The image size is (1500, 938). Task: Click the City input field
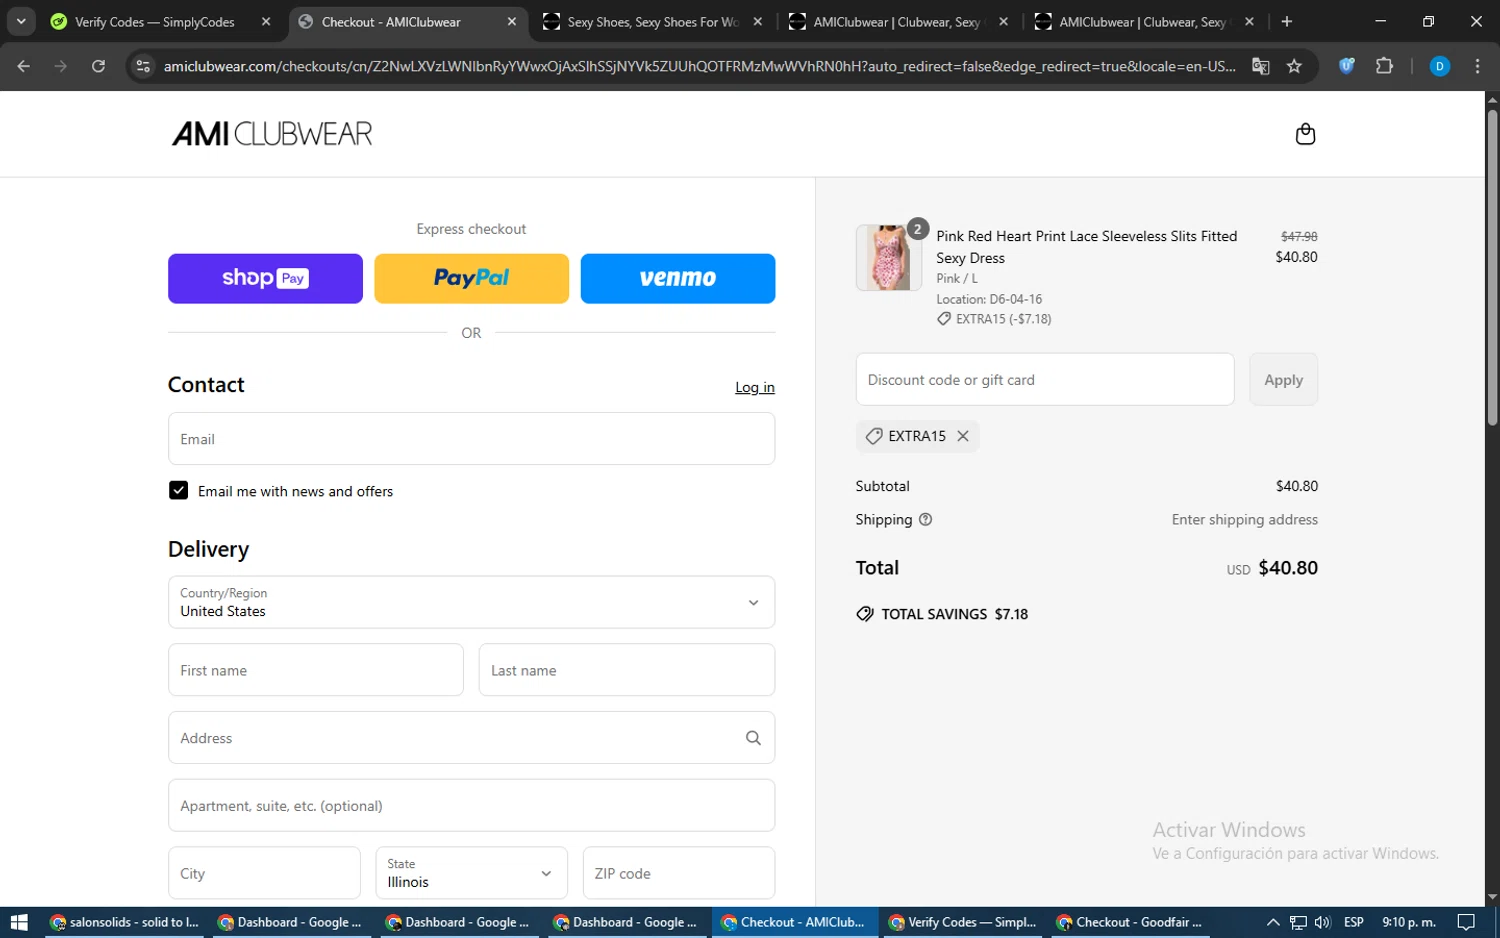click(264, 873)
